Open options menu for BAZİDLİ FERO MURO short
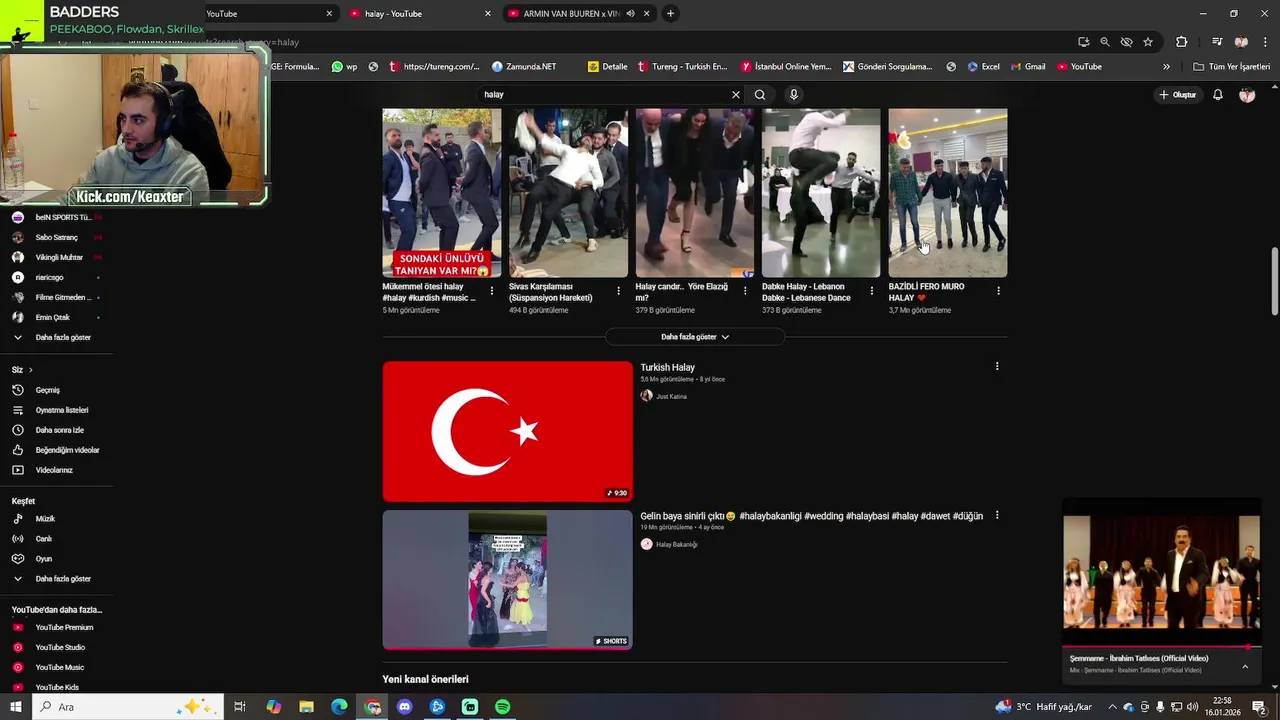Viewport: 1280px width, 720px height. pyautogui.click(x=998, y=291)
